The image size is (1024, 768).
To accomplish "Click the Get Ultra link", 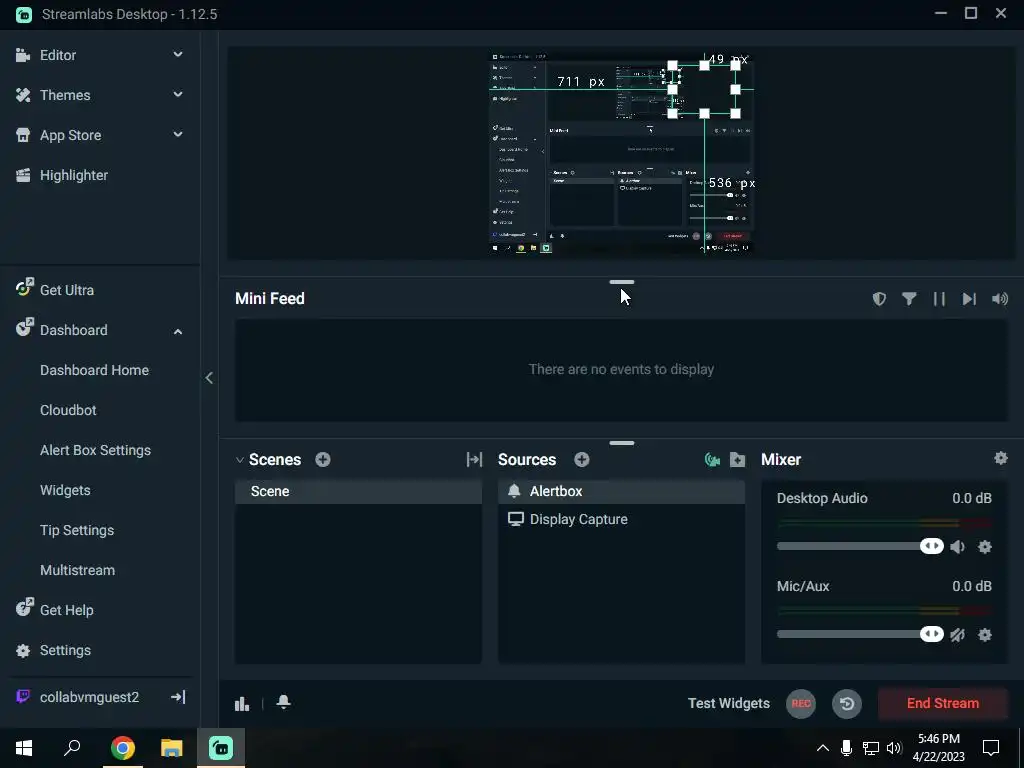I will 66,290.
